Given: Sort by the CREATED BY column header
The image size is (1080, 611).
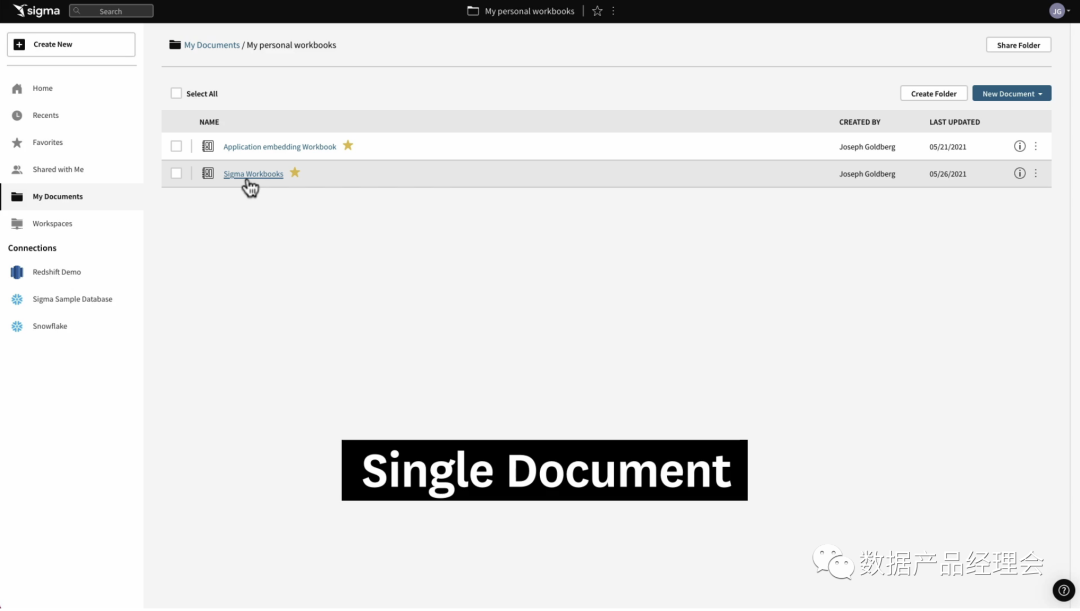Looking at the screenshot, I should pos(860,122).
